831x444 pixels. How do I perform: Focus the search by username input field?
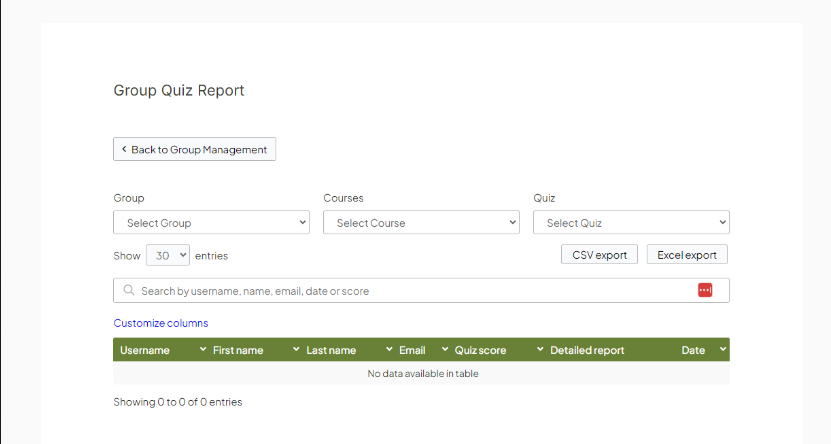tap(410, 291)
